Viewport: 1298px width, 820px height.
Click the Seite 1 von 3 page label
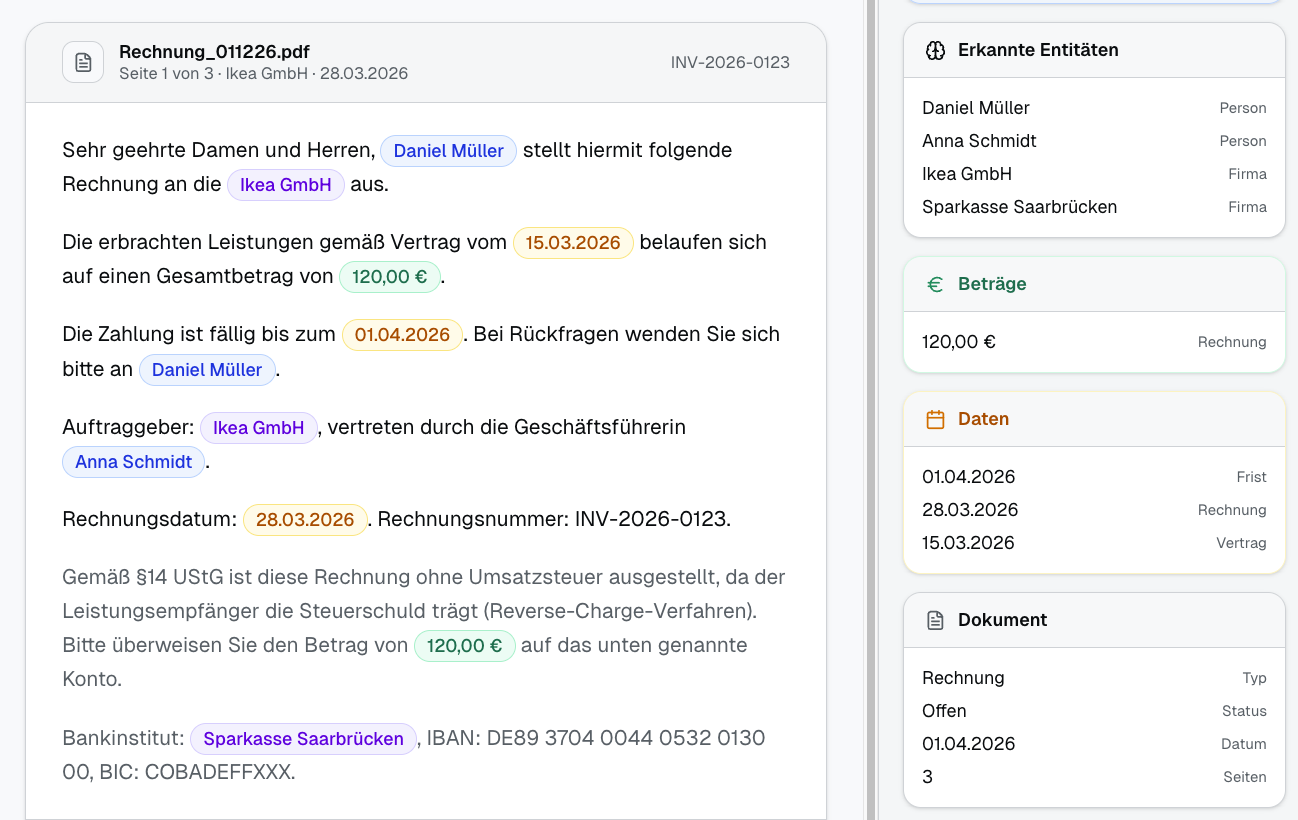[163, 73]
